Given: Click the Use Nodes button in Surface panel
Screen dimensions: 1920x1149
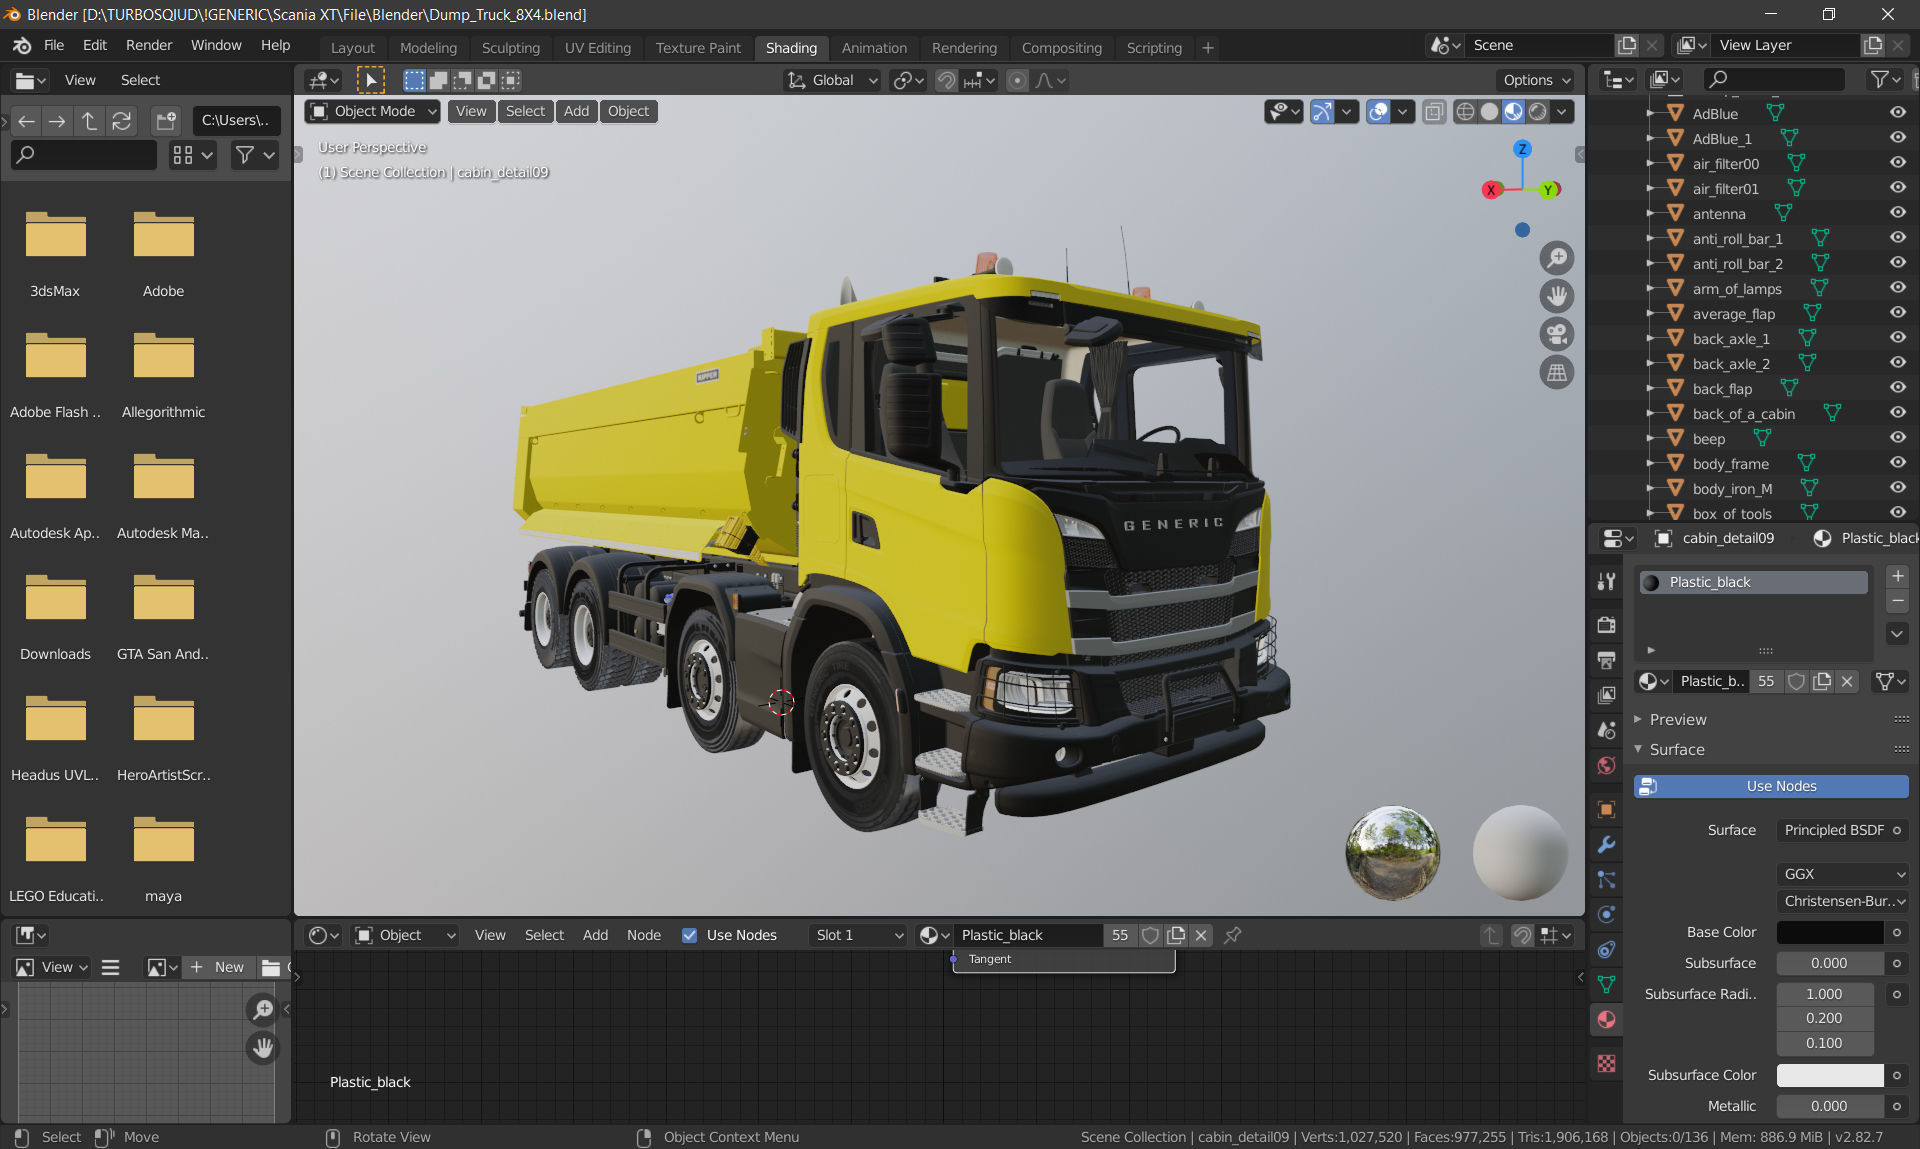Looking at the screenshot, I should 1771,786.
